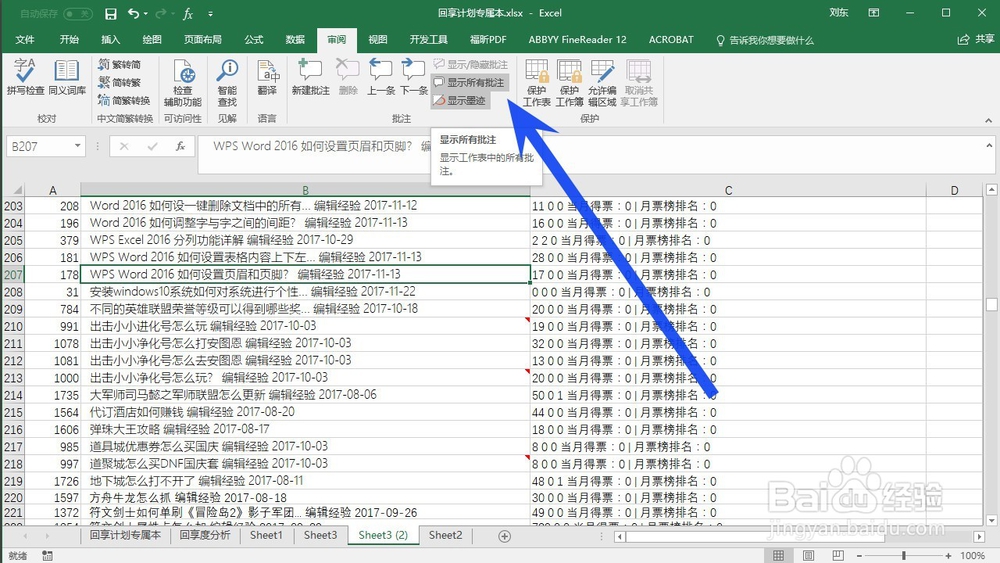The height and width of the screenshot is (563, 1000).
Task: Switch to sheet 回享度分析
Action: click(205, 535)
